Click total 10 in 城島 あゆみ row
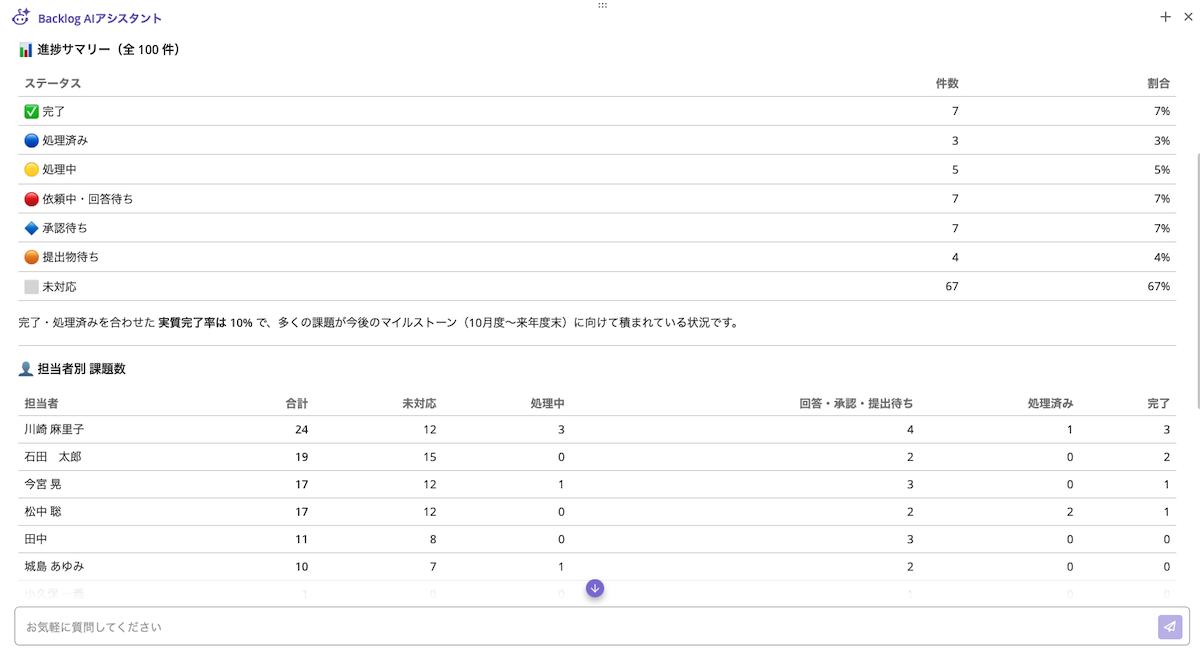 302,566
